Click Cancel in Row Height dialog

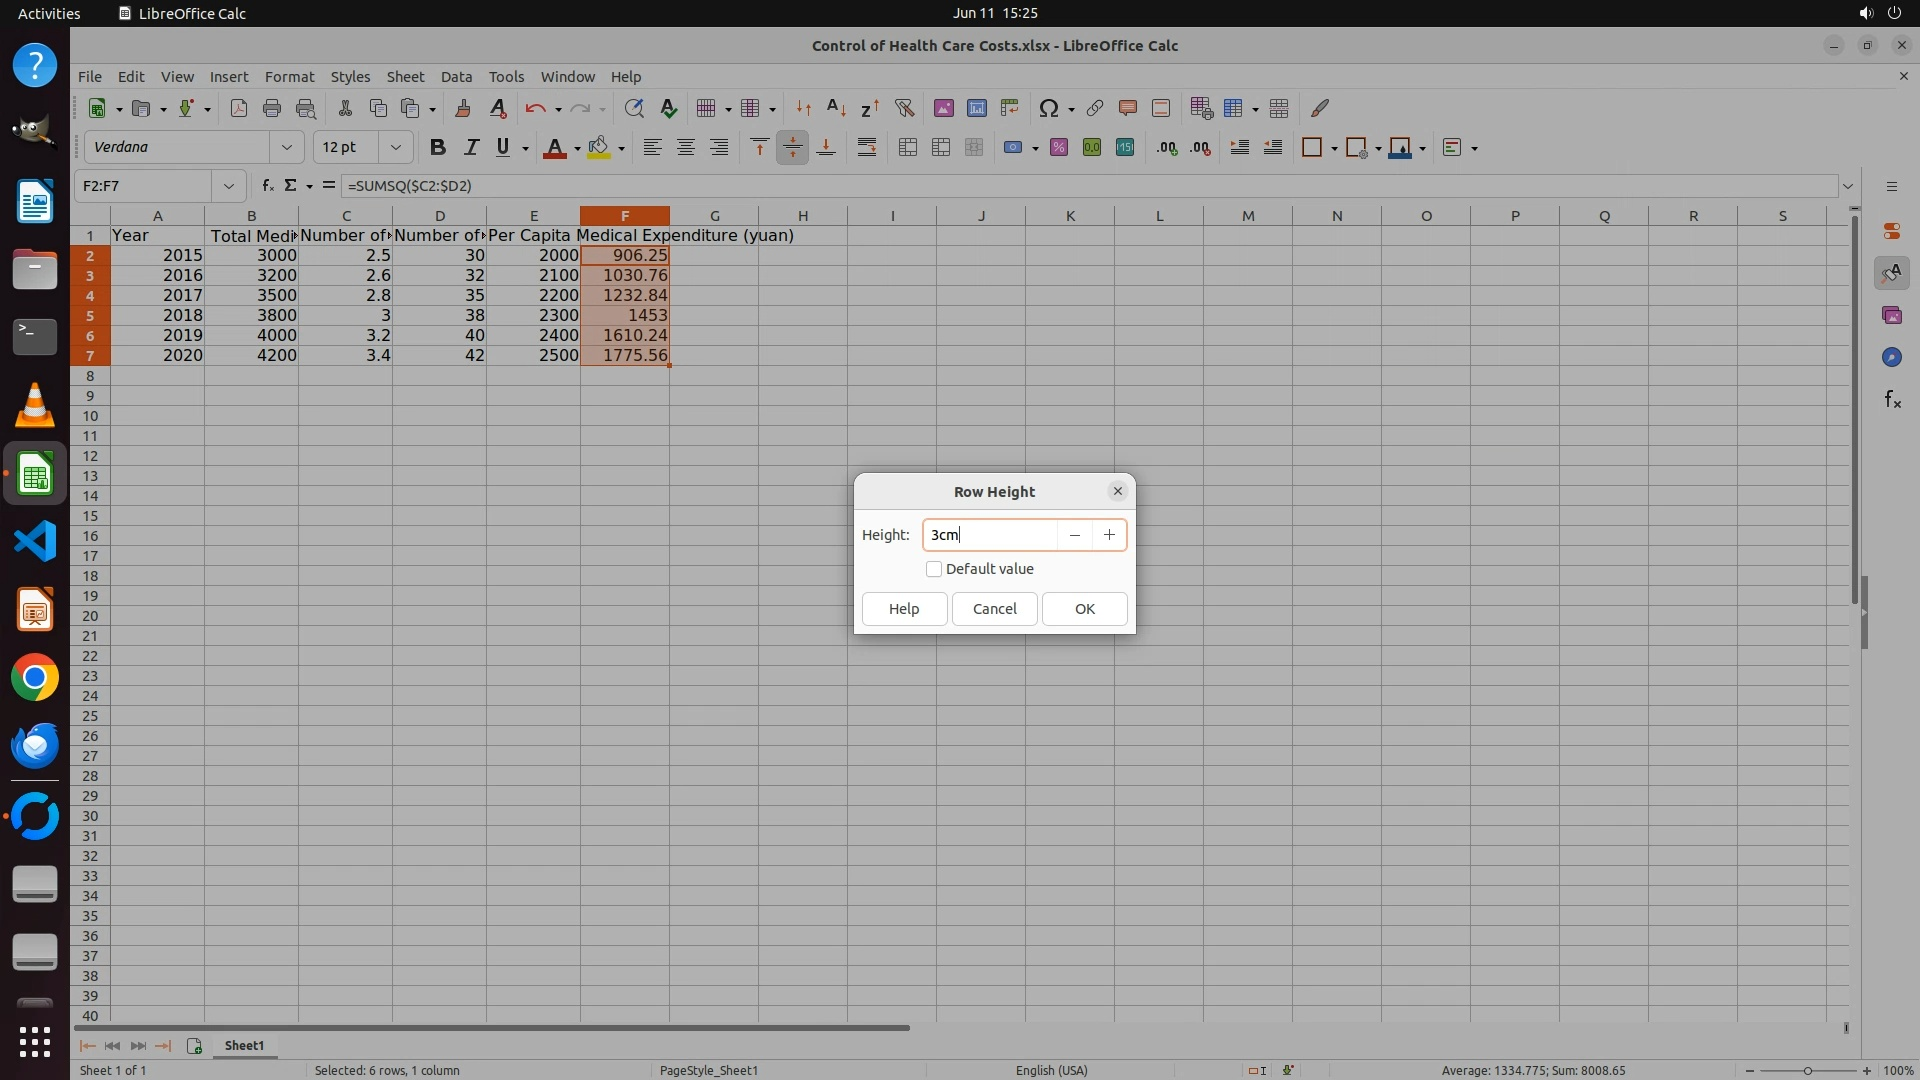[x=994, y=609]
